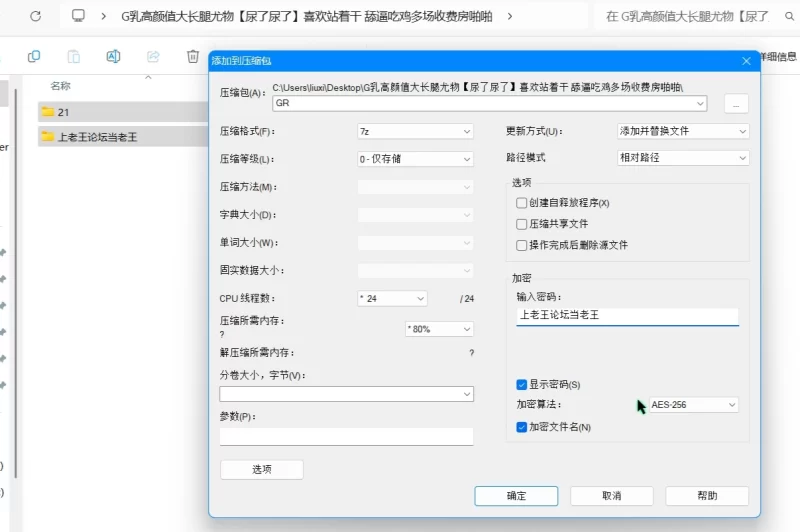The height and width of the screenshot is (532, 800).
Task: Close the 添加到压缩包 dialog
Action: pyautogui.click(x=746, y=61)
